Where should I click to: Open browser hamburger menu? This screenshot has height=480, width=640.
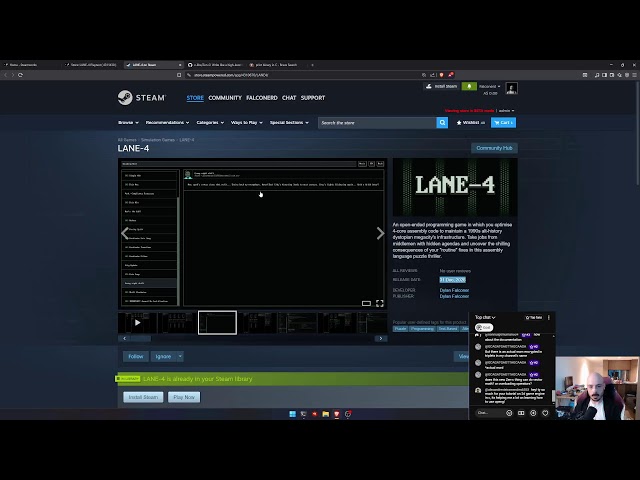click(634, 75)
